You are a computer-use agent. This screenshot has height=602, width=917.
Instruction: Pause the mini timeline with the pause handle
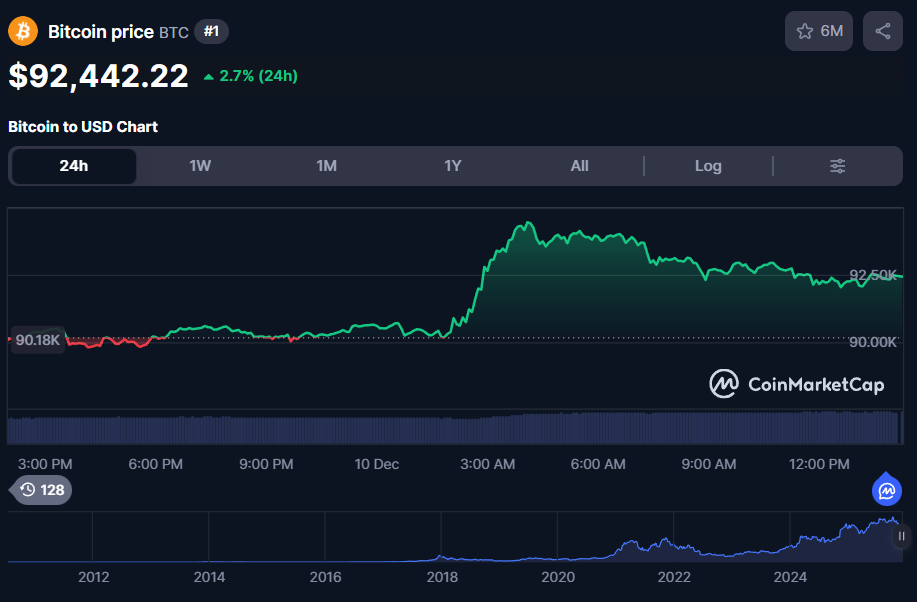pyautogui.click(x=901, y=536)
